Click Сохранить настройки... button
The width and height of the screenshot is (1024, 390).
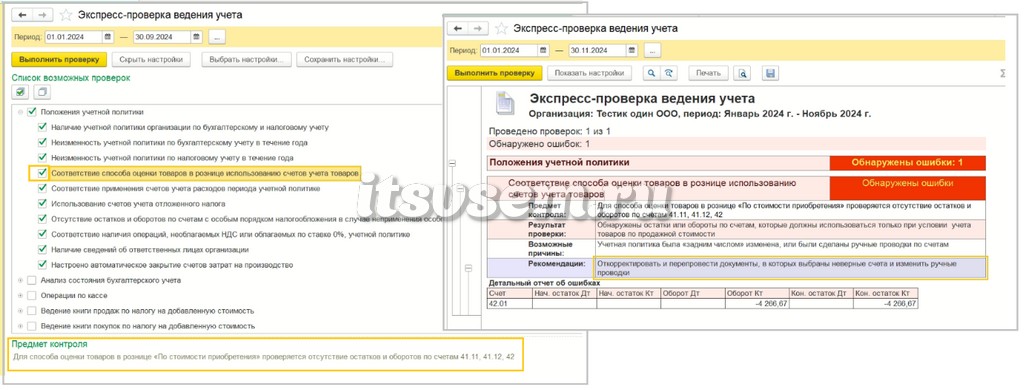pos(345,59)
